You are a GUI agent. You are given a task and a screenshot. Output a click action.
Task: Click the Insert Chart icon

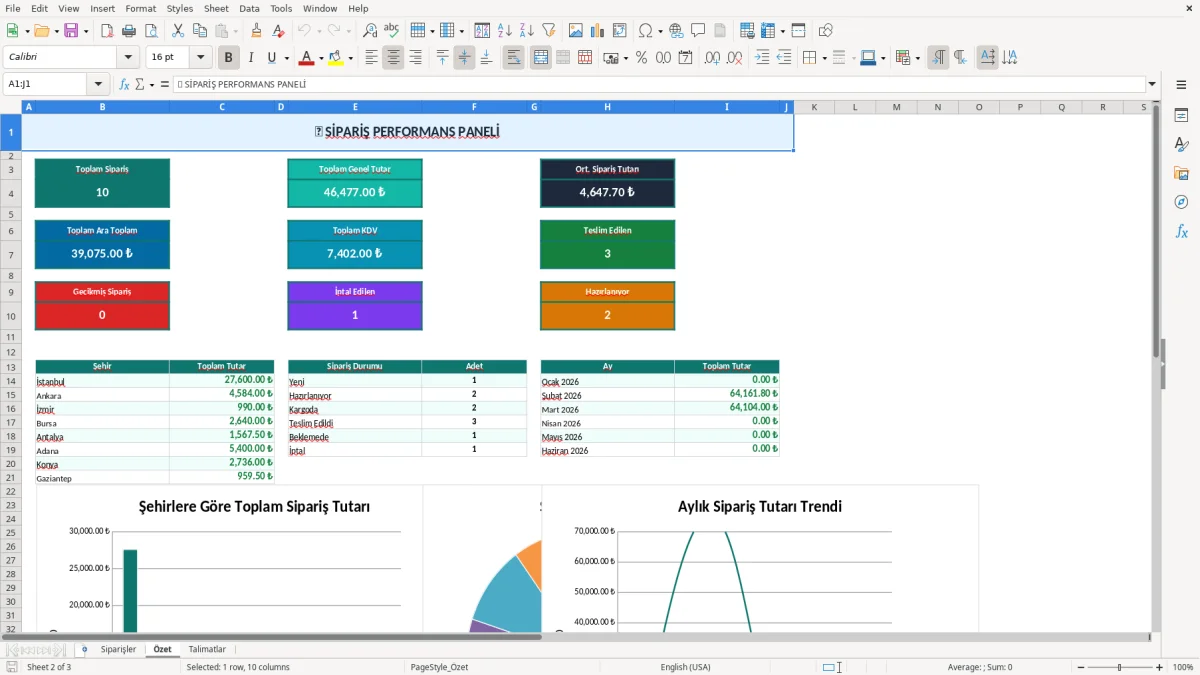(598, 31)
